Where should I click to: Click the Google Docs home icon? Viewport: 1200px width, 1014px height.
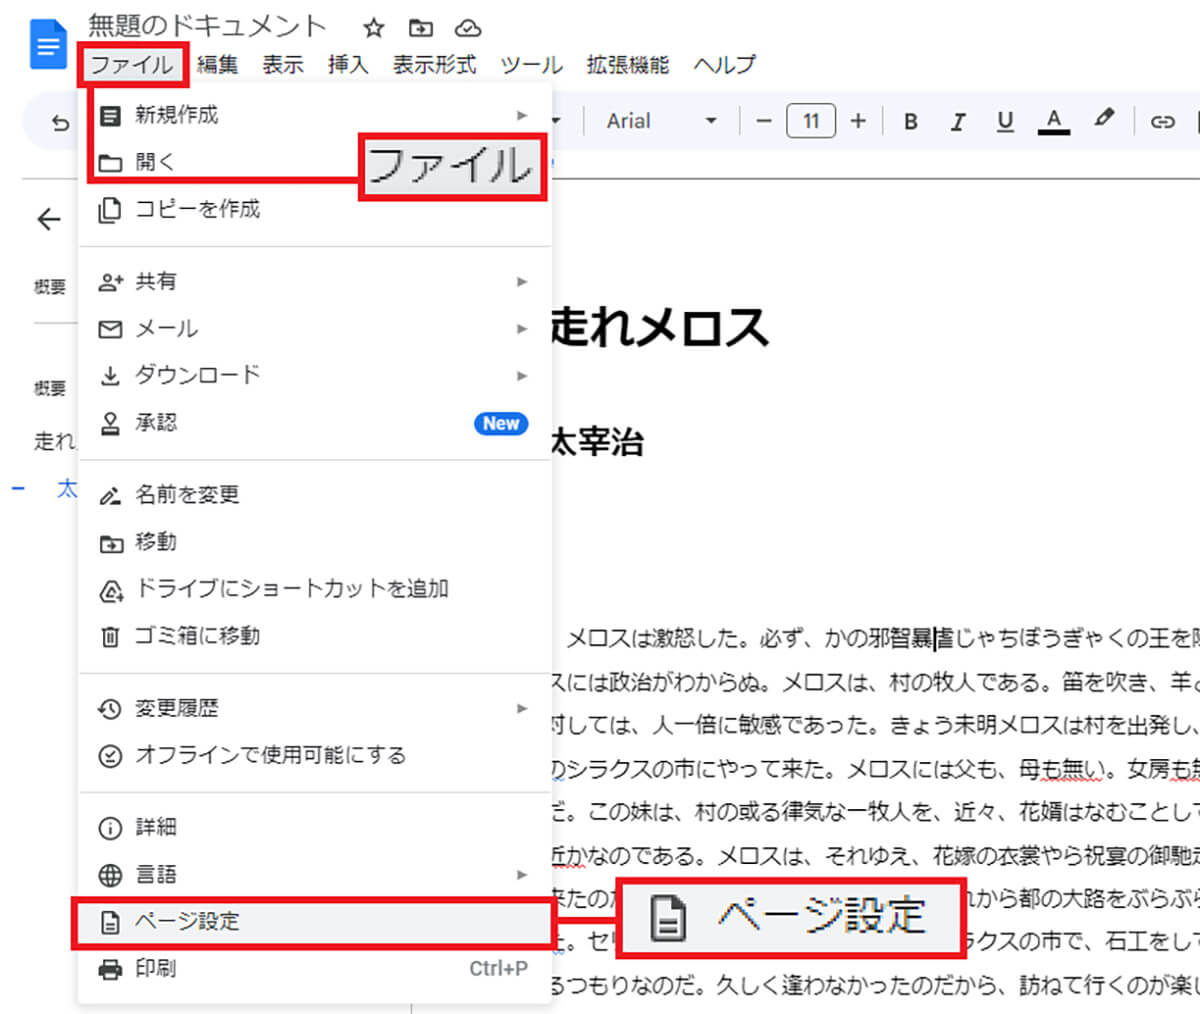pos(47,45)
